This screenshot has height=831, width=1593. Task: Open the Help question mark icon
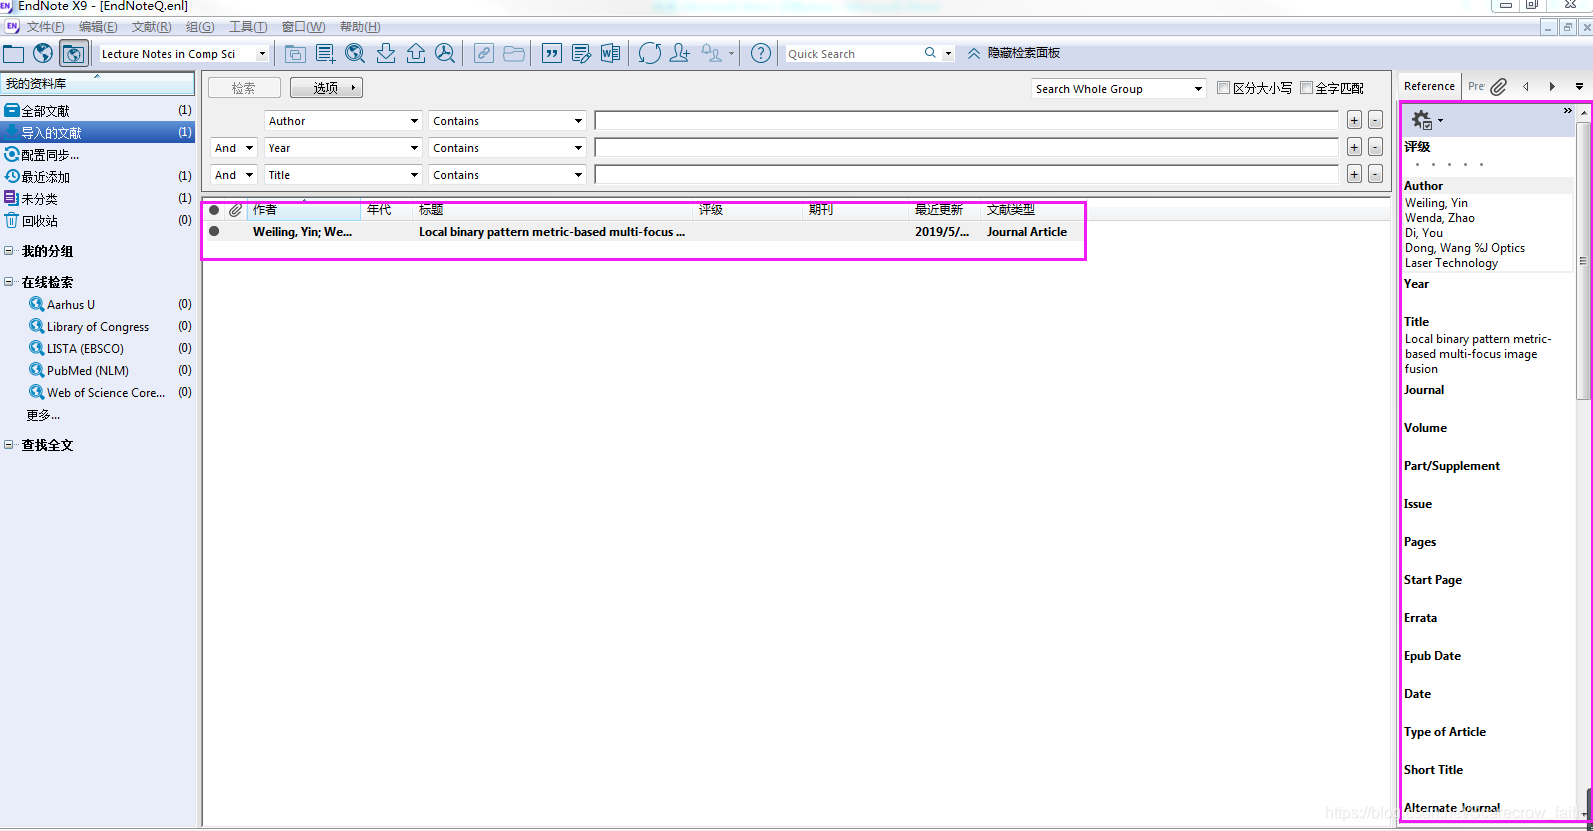(x=761, y=54)
